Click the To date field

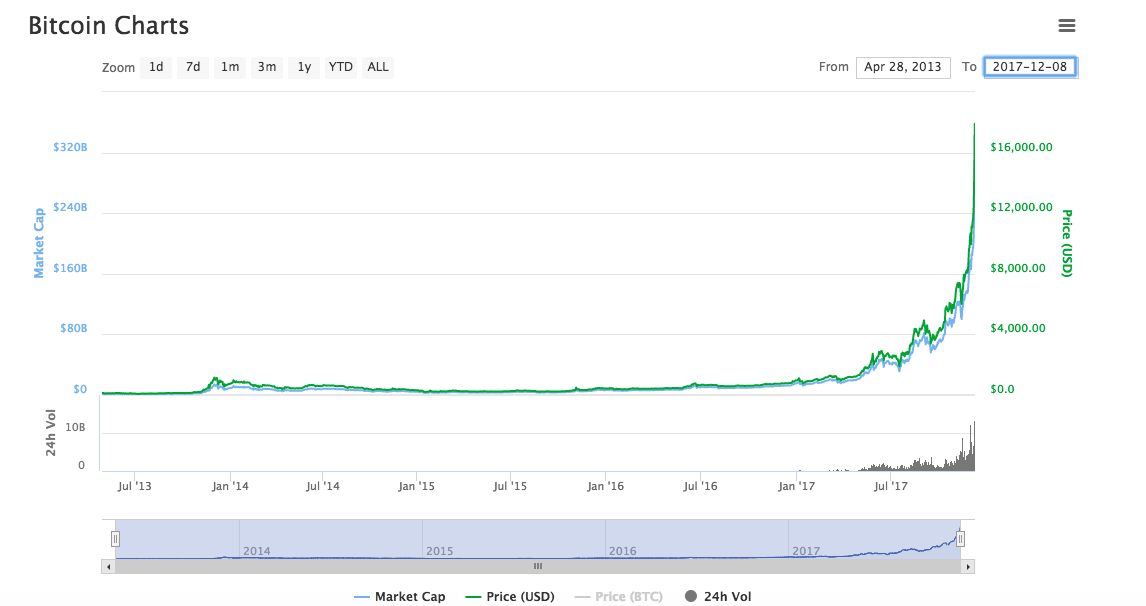coord(1030,67)
